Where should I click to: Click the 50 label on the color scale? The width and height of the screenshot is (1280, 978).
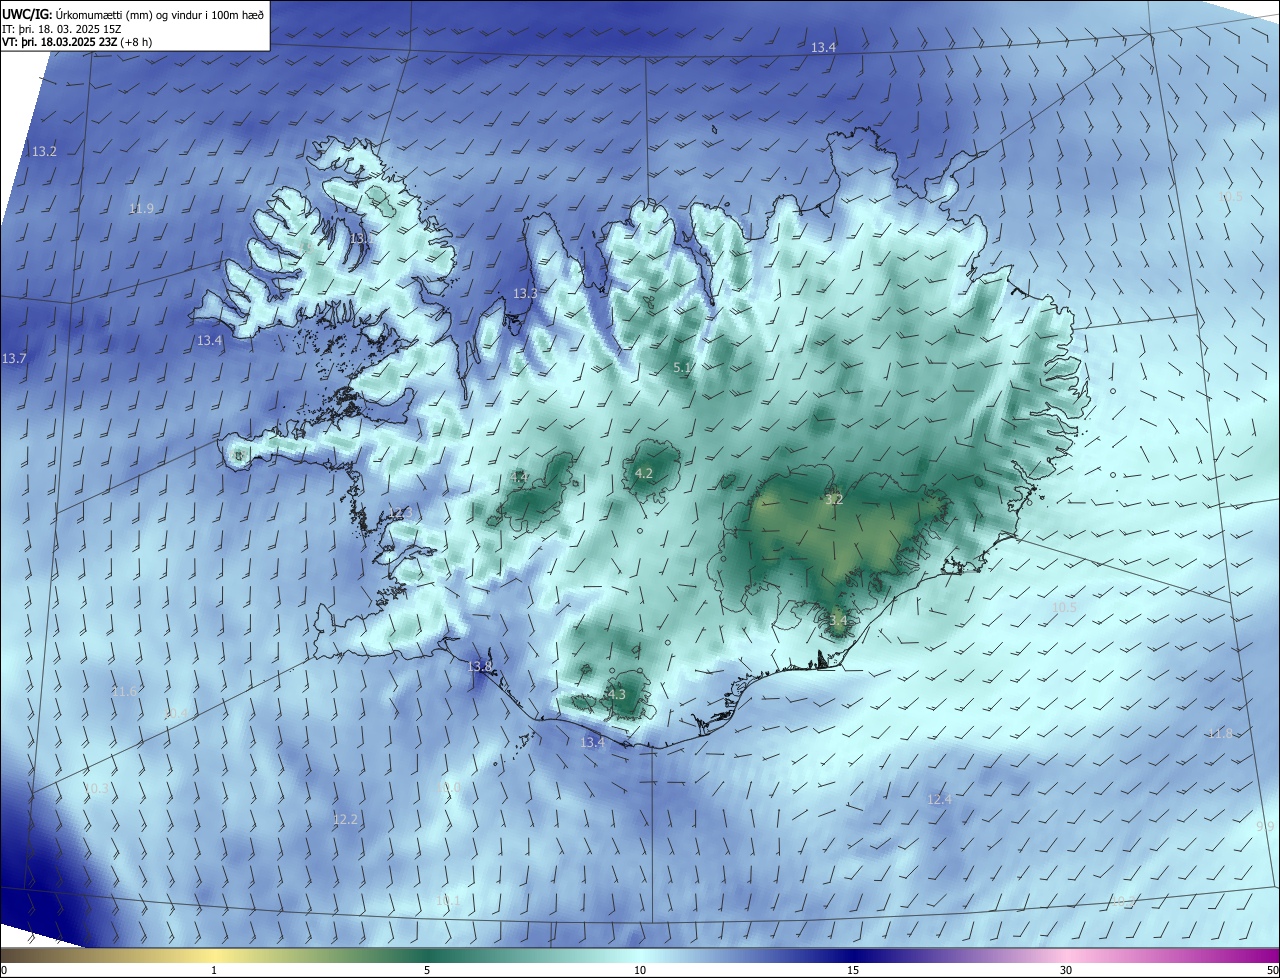pyautogui.click(x=1272, y=970)
